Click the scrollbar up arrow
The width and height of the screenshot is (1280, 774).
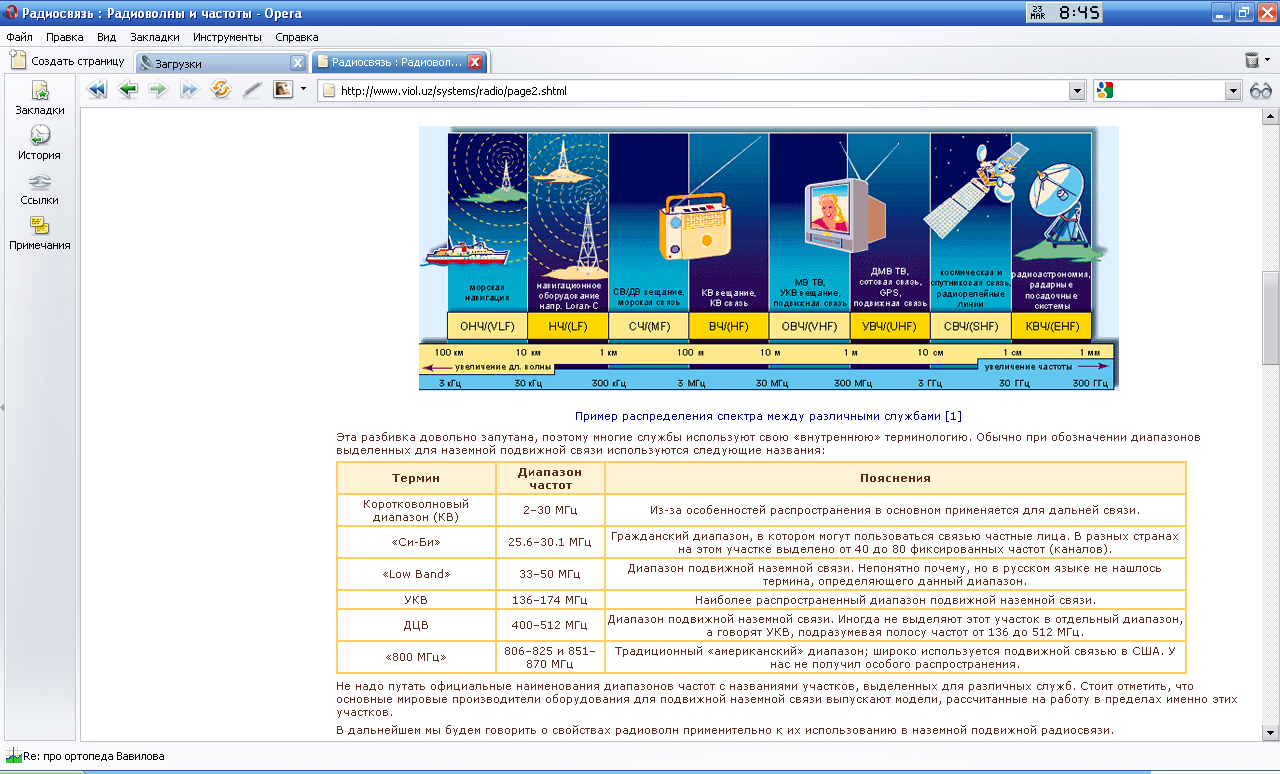point(1271,117)
